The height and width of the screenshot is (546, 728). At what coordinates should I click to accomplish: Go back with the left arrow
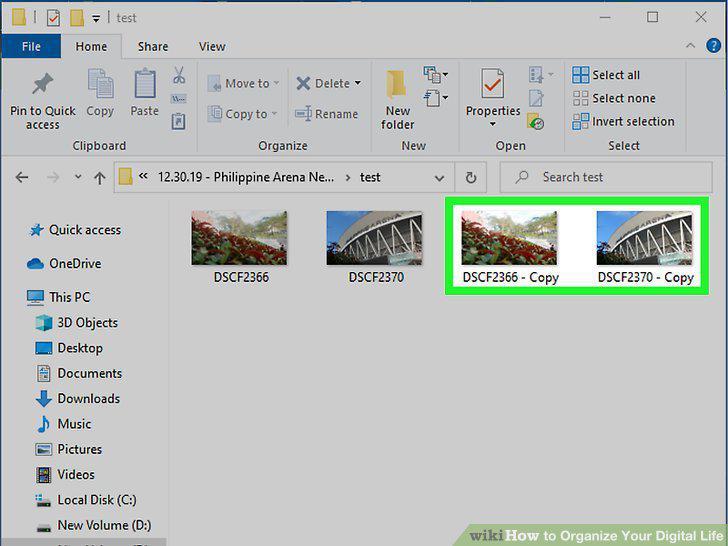point(22,177)
